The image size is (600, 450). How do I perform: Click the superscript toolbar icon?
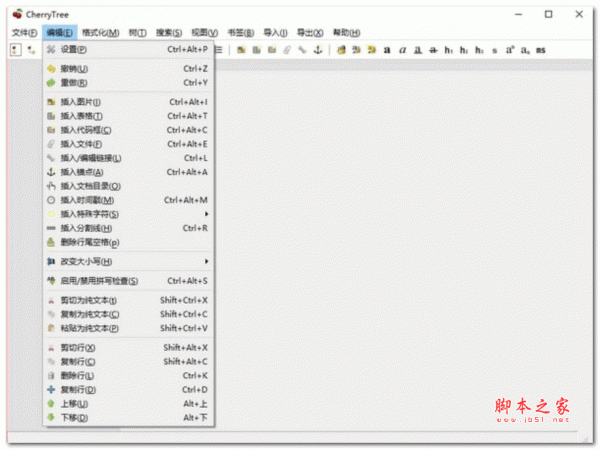coord(510,49)
